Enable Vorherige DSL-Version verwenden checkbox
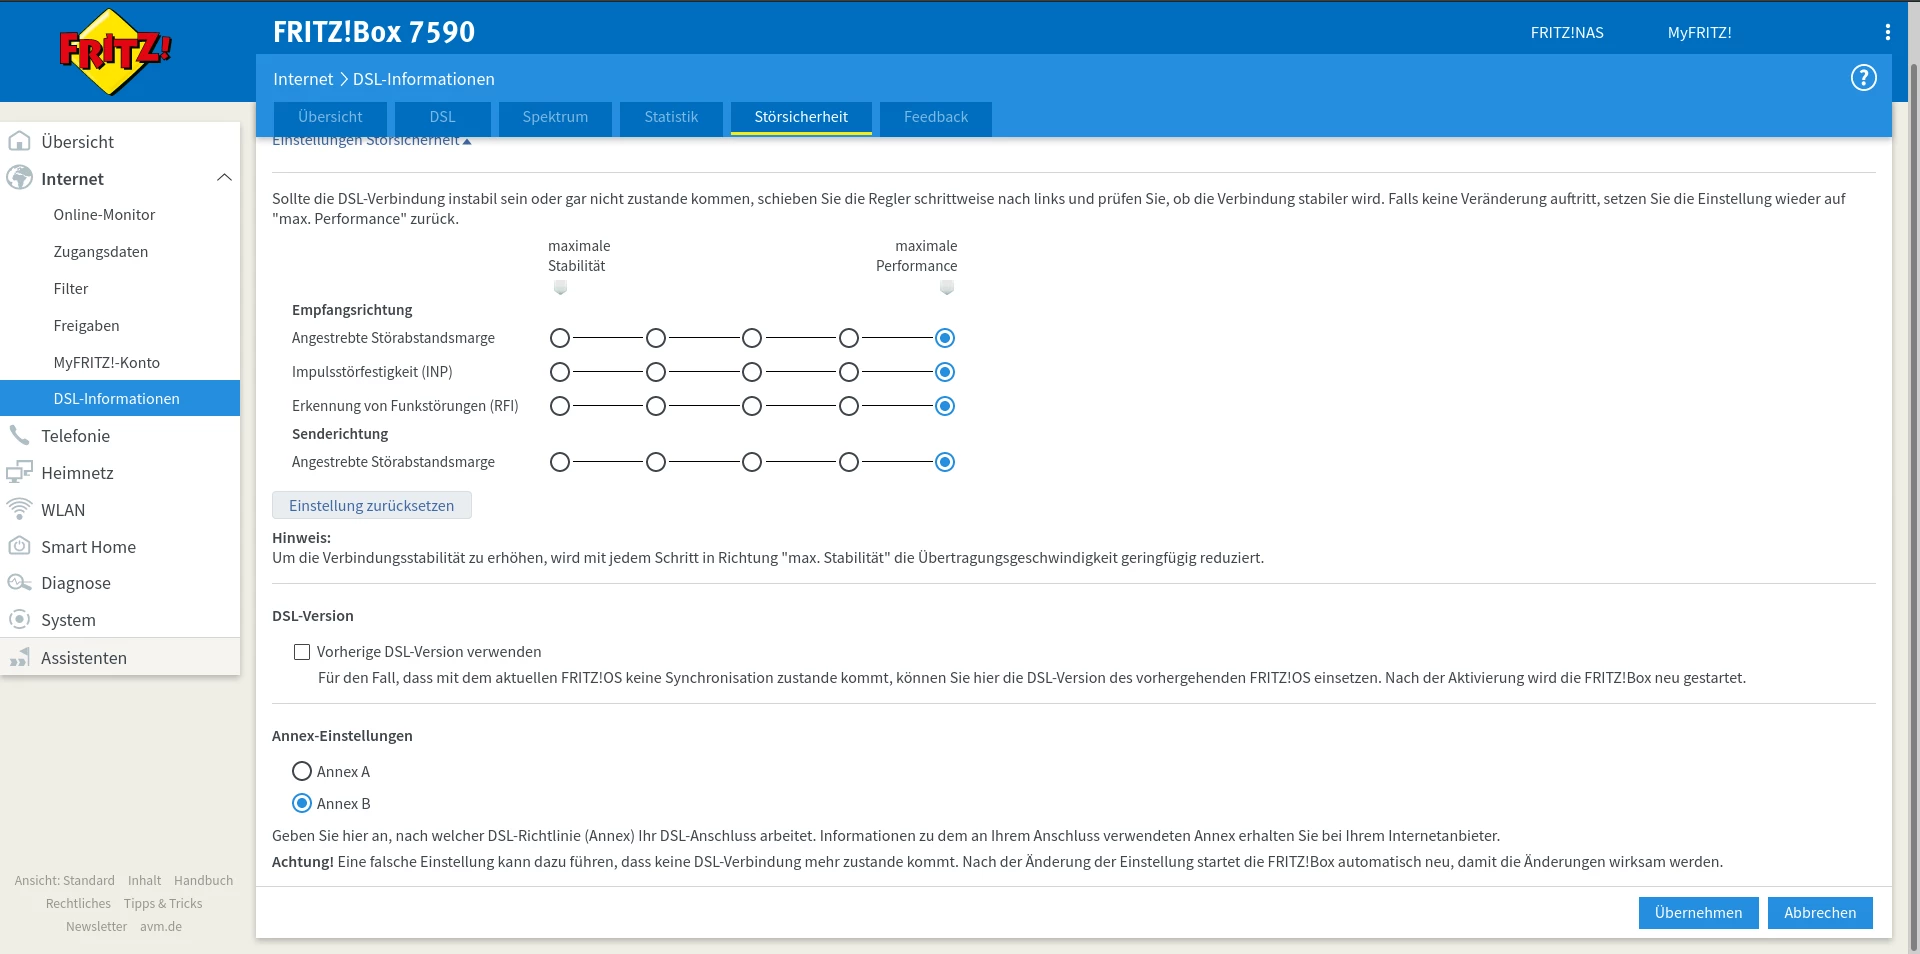 point(302,652)
